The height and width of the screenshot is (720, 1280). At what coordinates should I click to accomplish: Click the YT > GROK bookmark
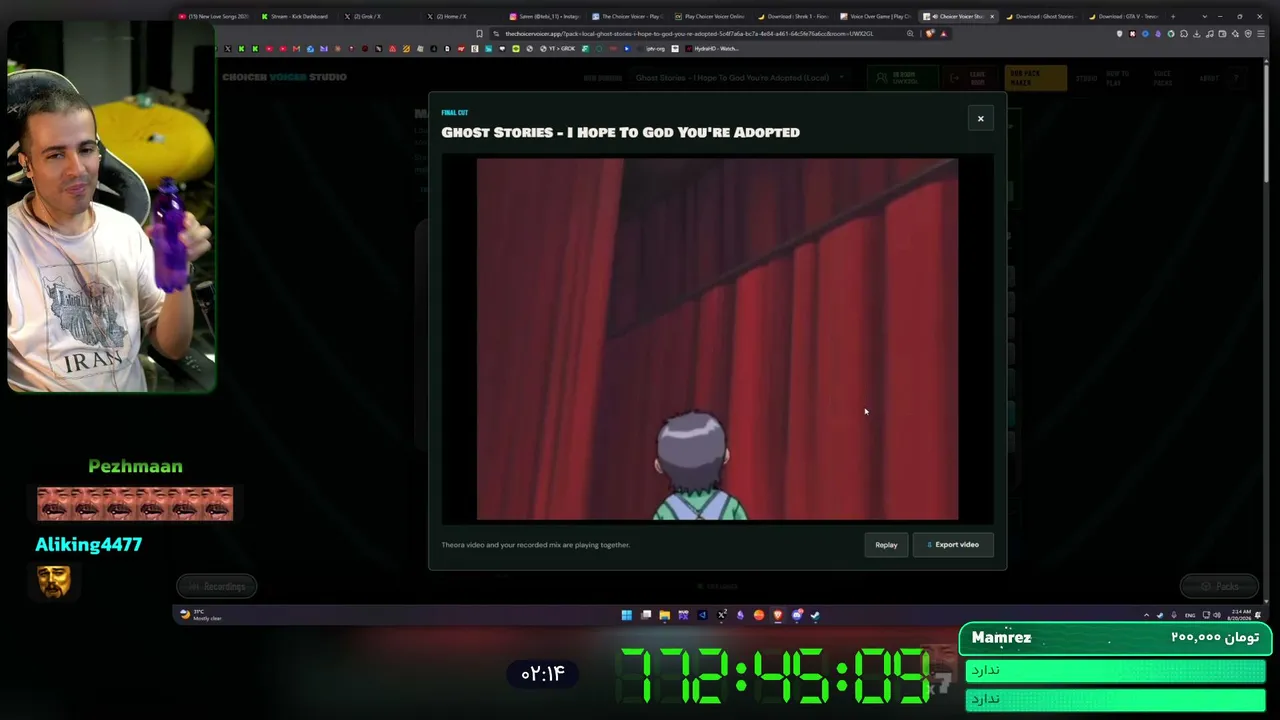pyautogui.click(x=558, y=48)
